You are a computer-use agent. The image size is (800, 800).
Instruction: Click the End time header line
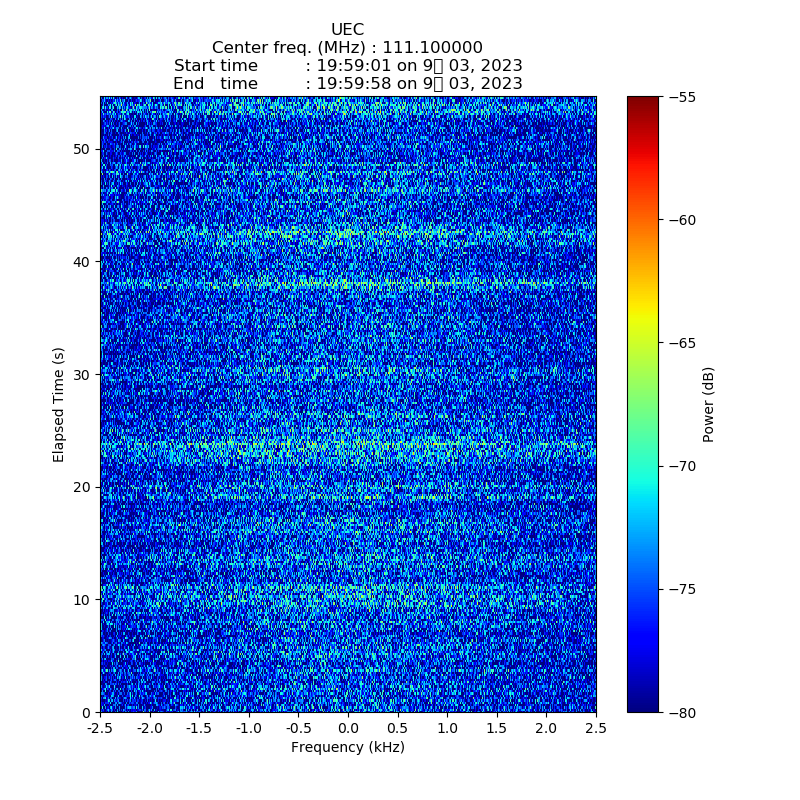coord(347,84)
